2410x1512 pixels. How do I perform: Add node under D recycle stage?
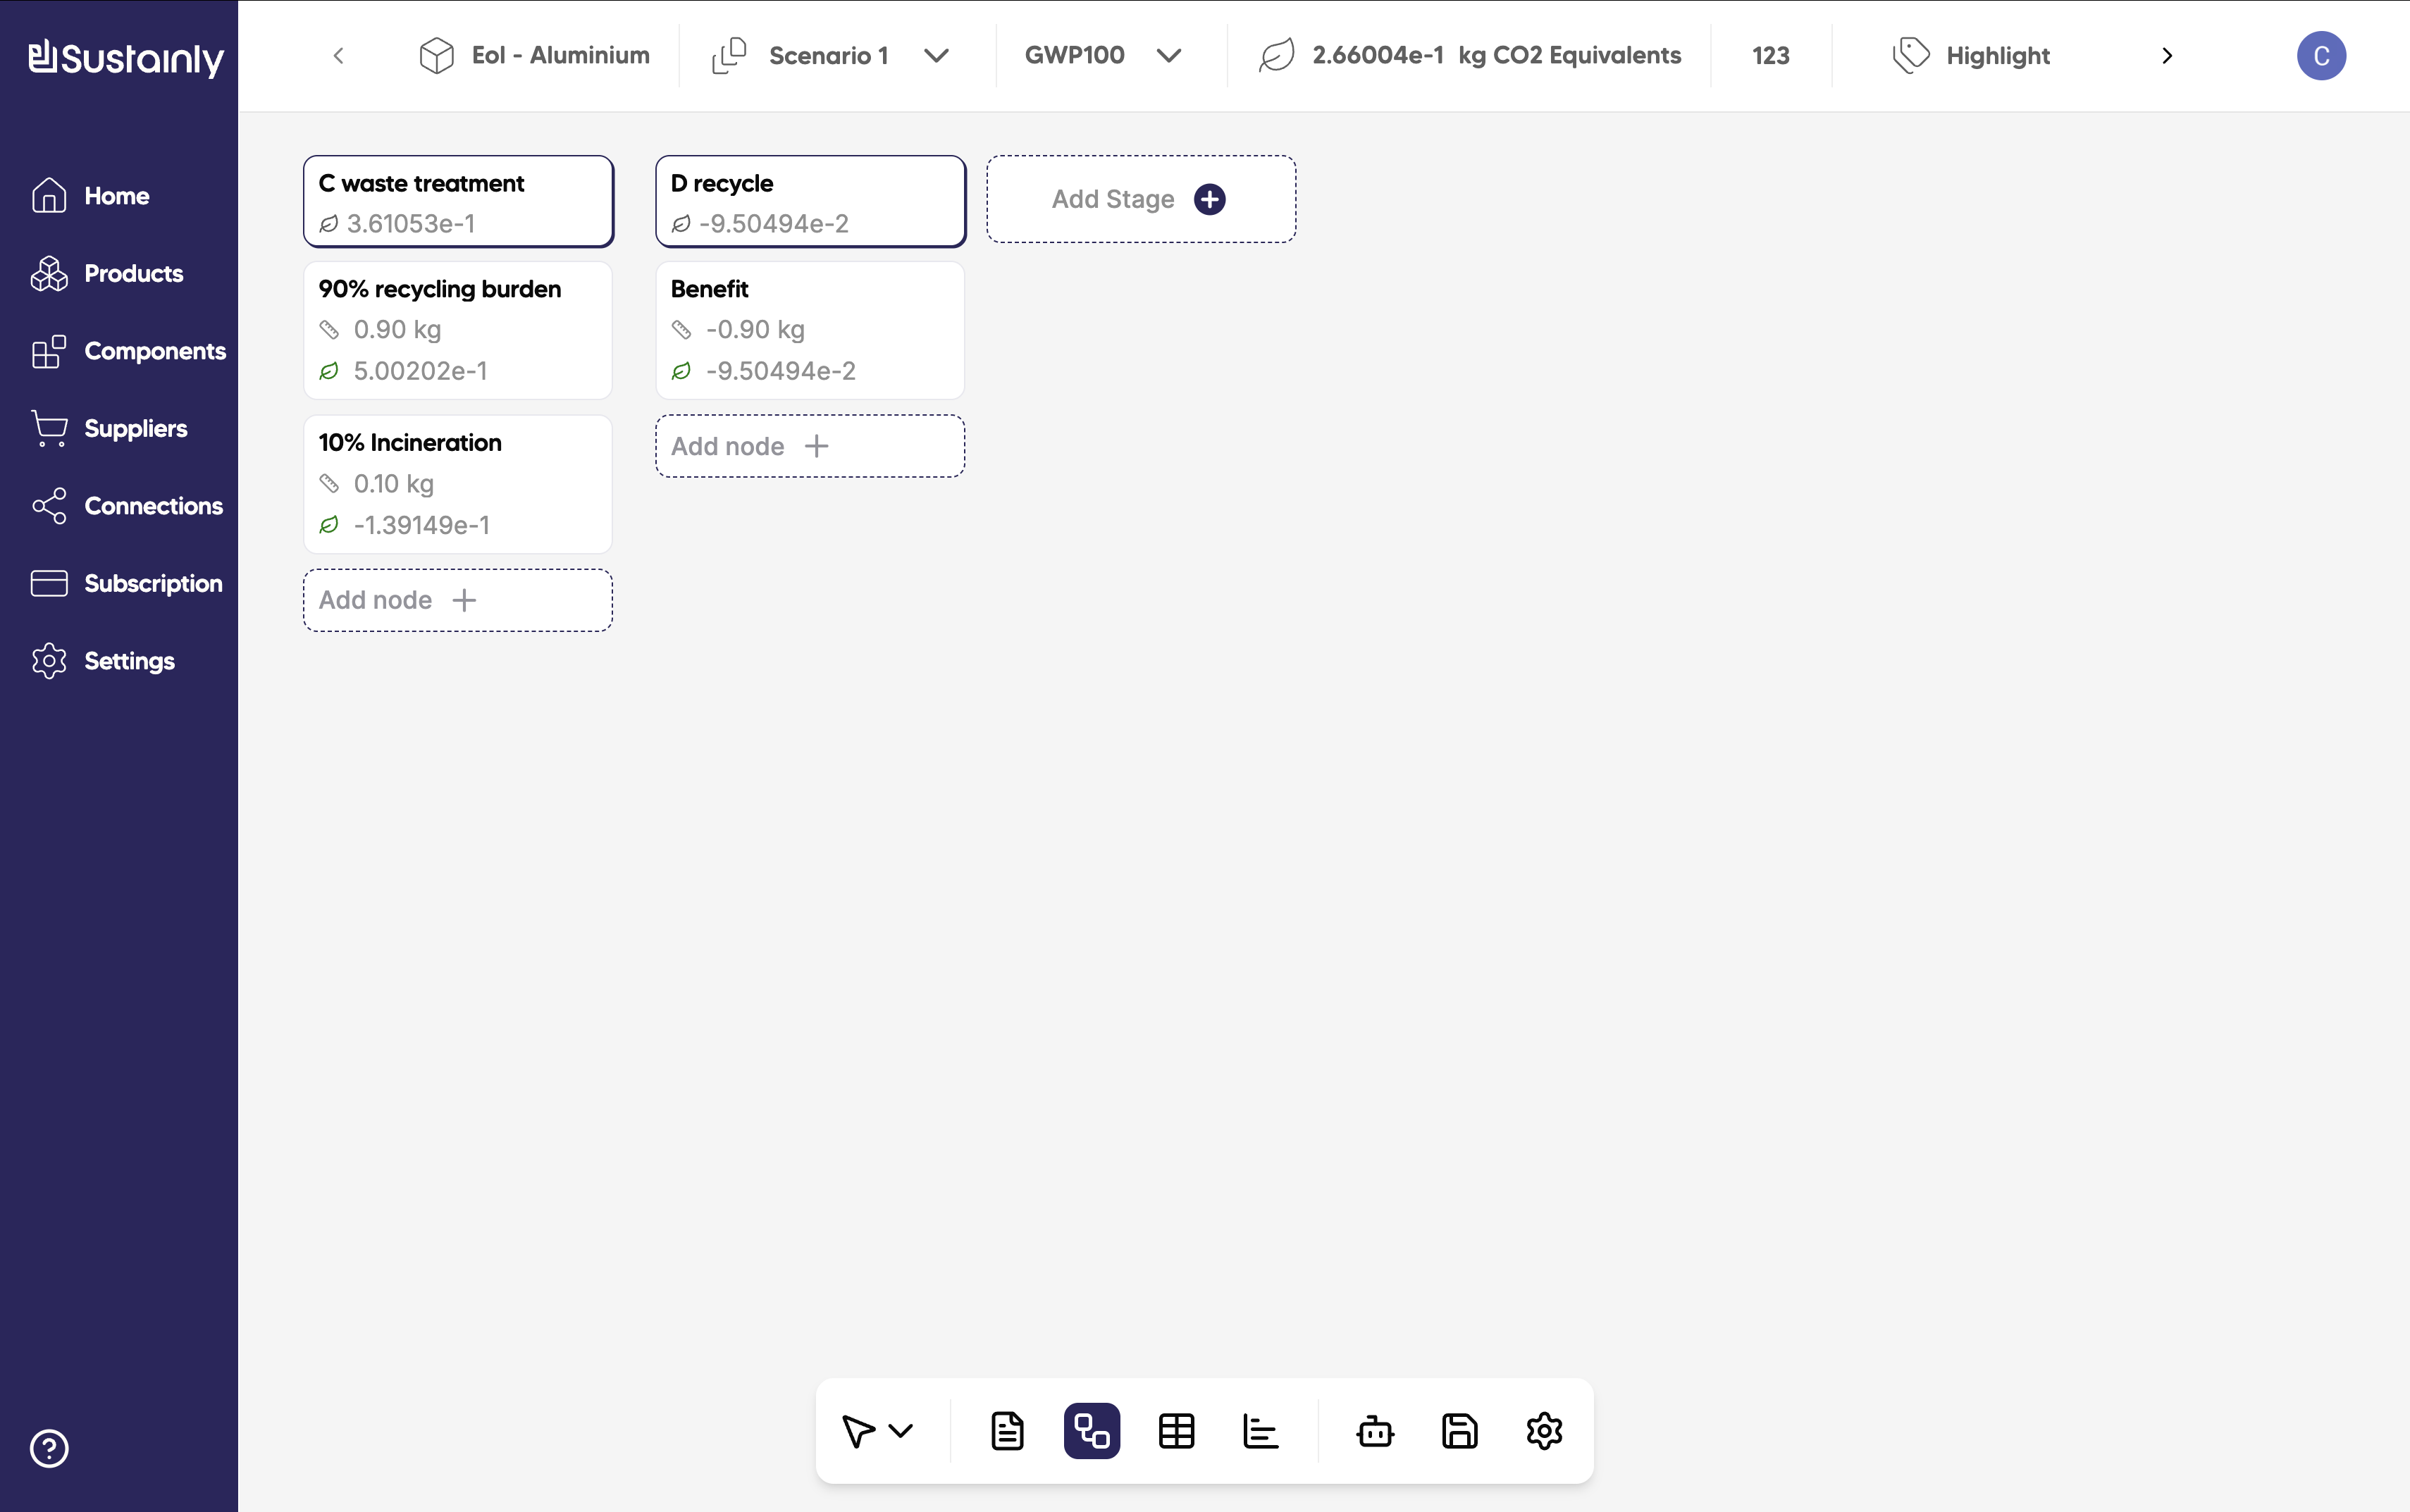tap(809, 446)
